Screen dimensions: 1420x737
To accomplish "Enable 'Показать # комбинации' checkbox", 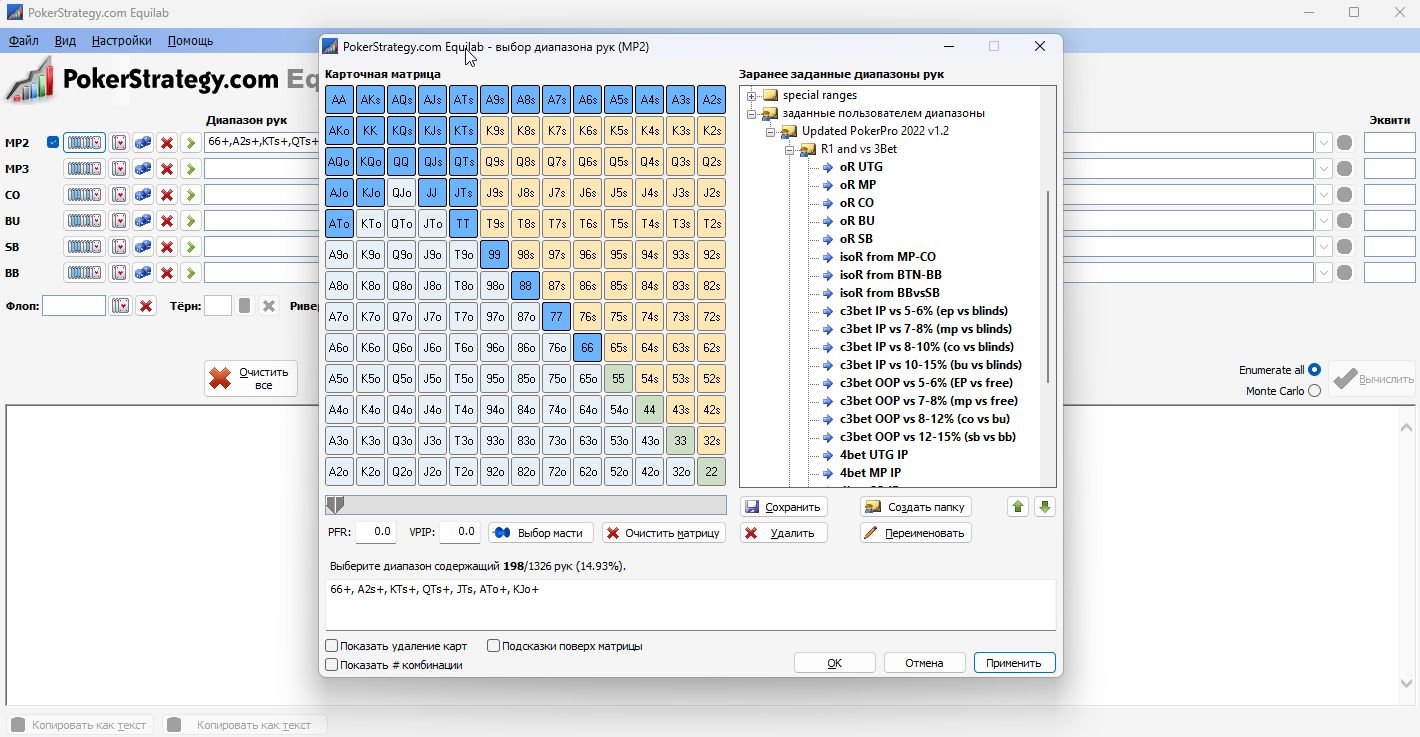I will point(332,664).
